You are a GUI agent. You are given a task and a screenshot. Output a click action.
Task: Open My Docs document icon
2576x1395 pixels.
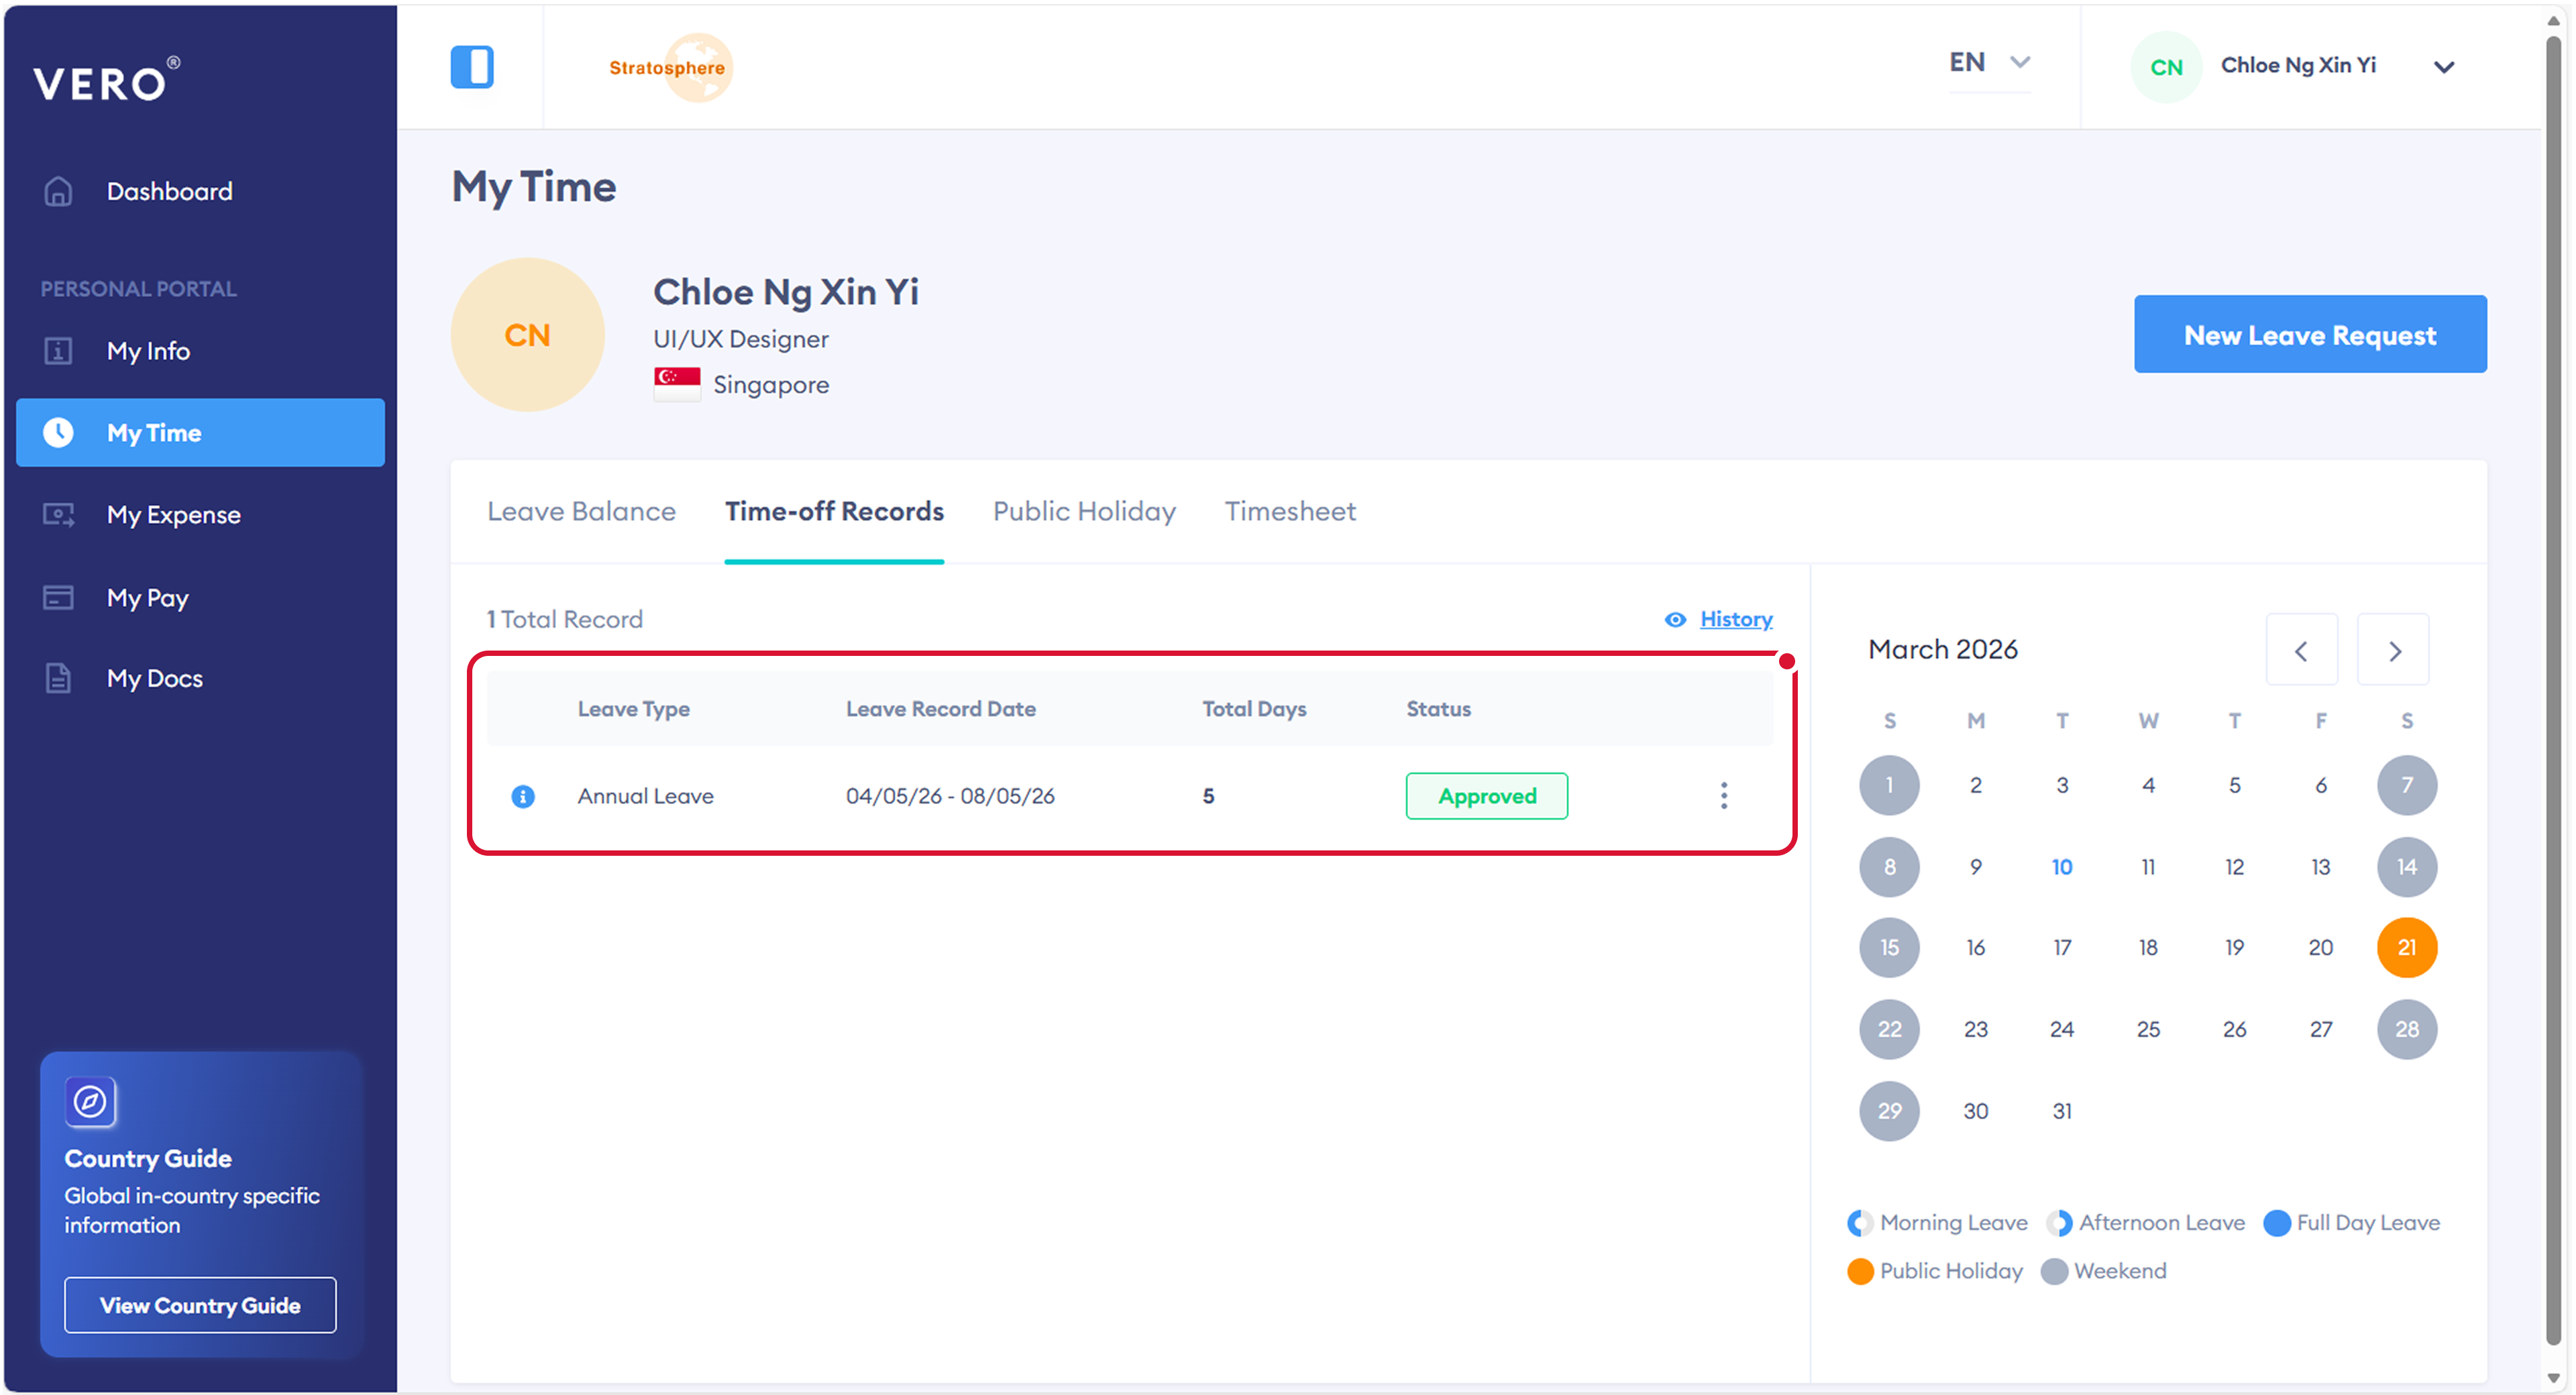(59, 678)
